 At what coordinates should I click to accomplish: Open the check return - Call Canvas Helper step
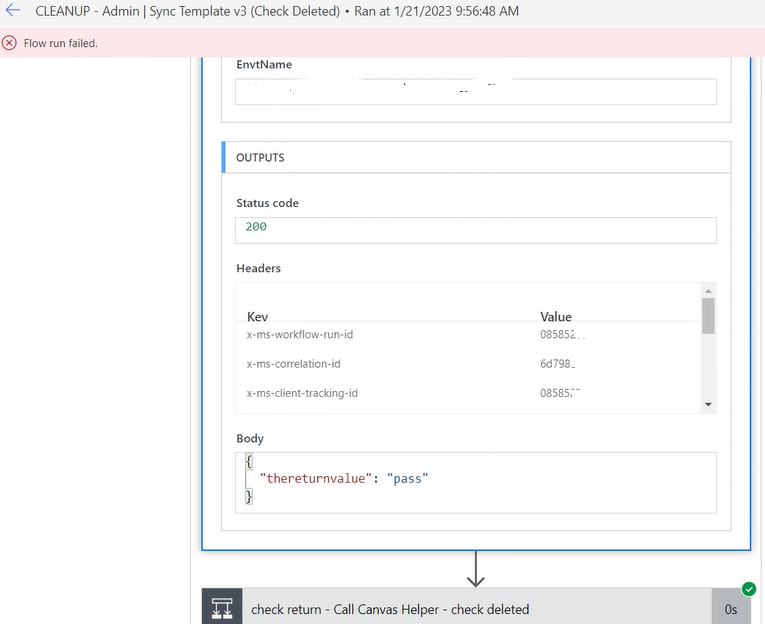coord(476,607)
